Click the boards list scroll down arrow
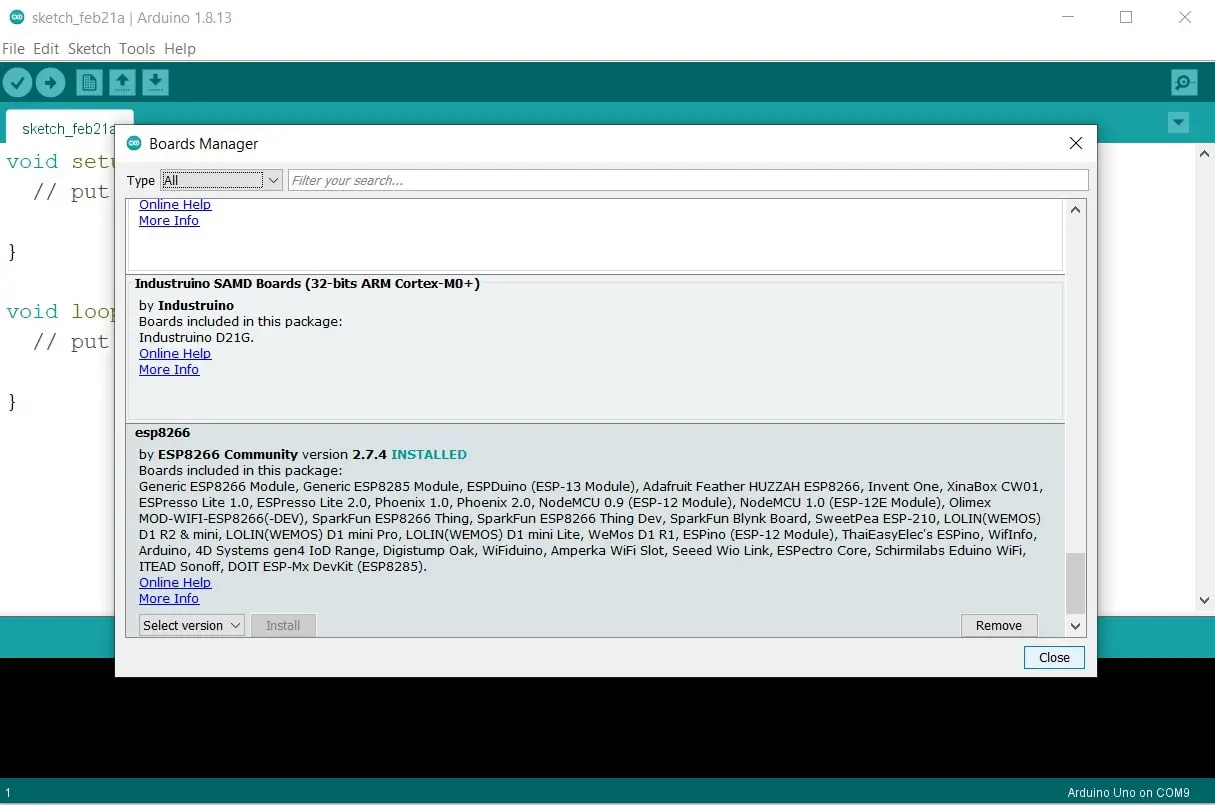This screenshot has width=1215, height=805. point(1075,626)
